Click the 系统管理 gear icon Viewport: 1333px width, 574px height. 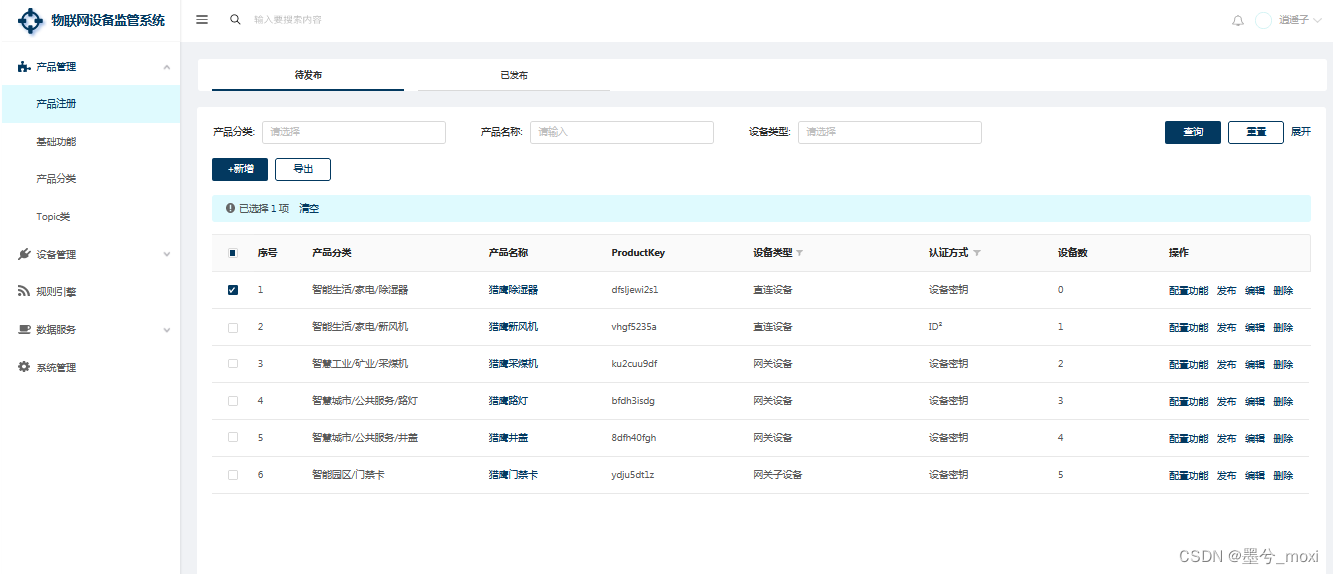pyautogui.click(x=24, y=367)
